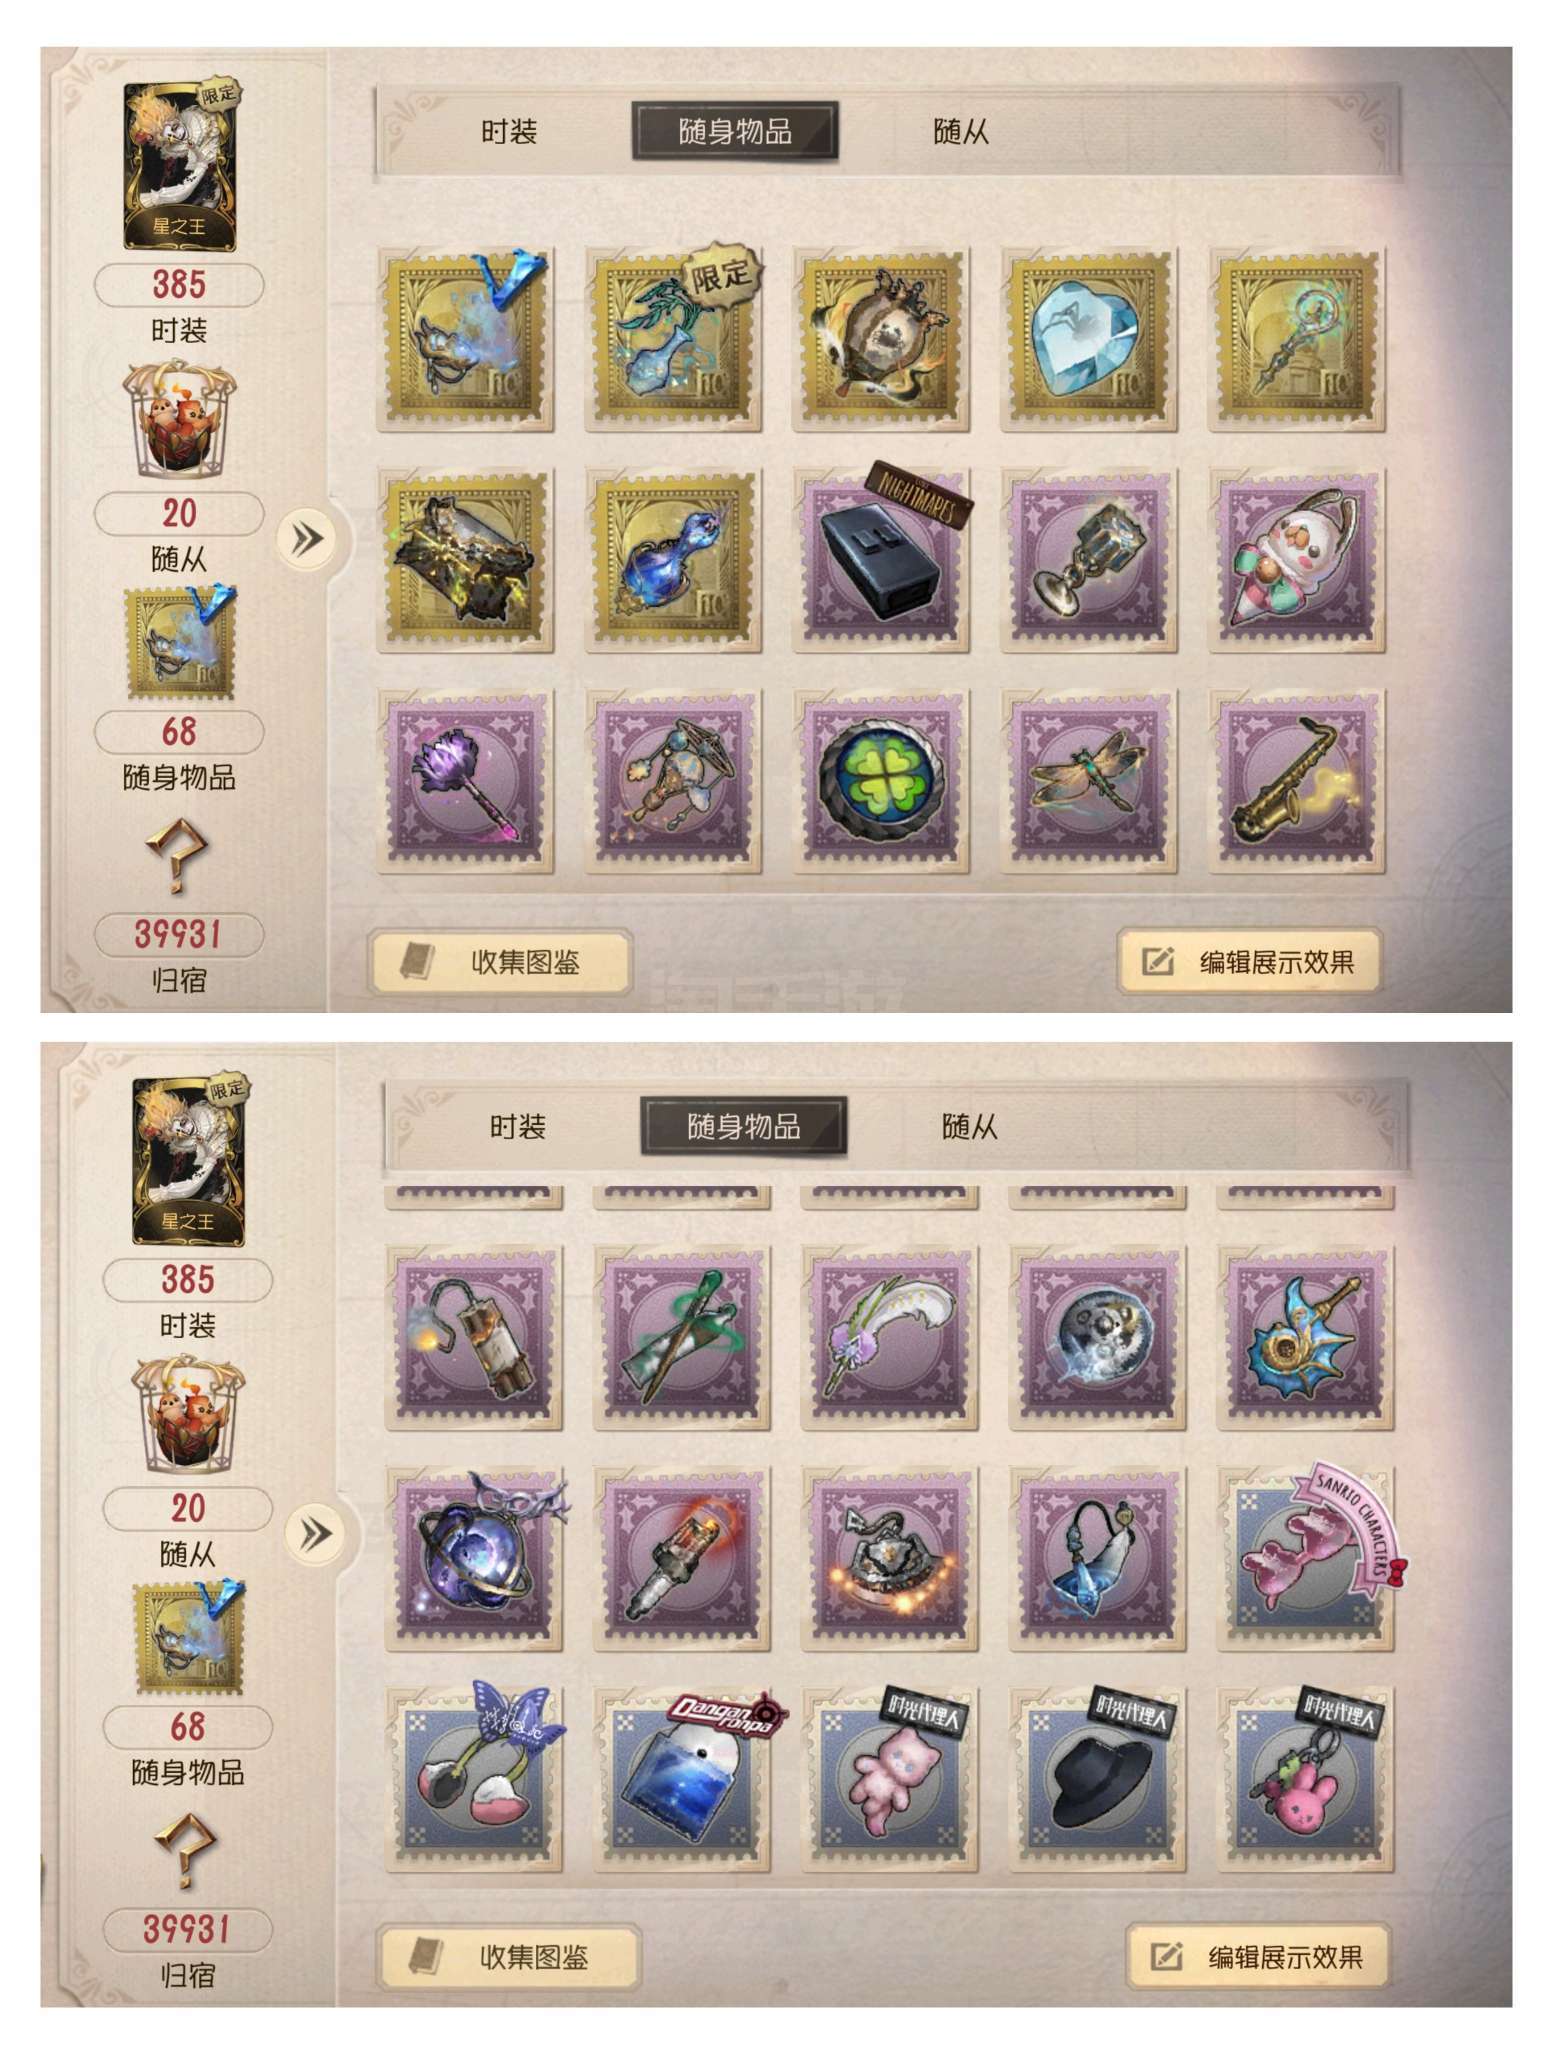This screenshot has height=2048, width=1553.
Task: Open the 随从 tab in top panel
Action: (960, 131)
